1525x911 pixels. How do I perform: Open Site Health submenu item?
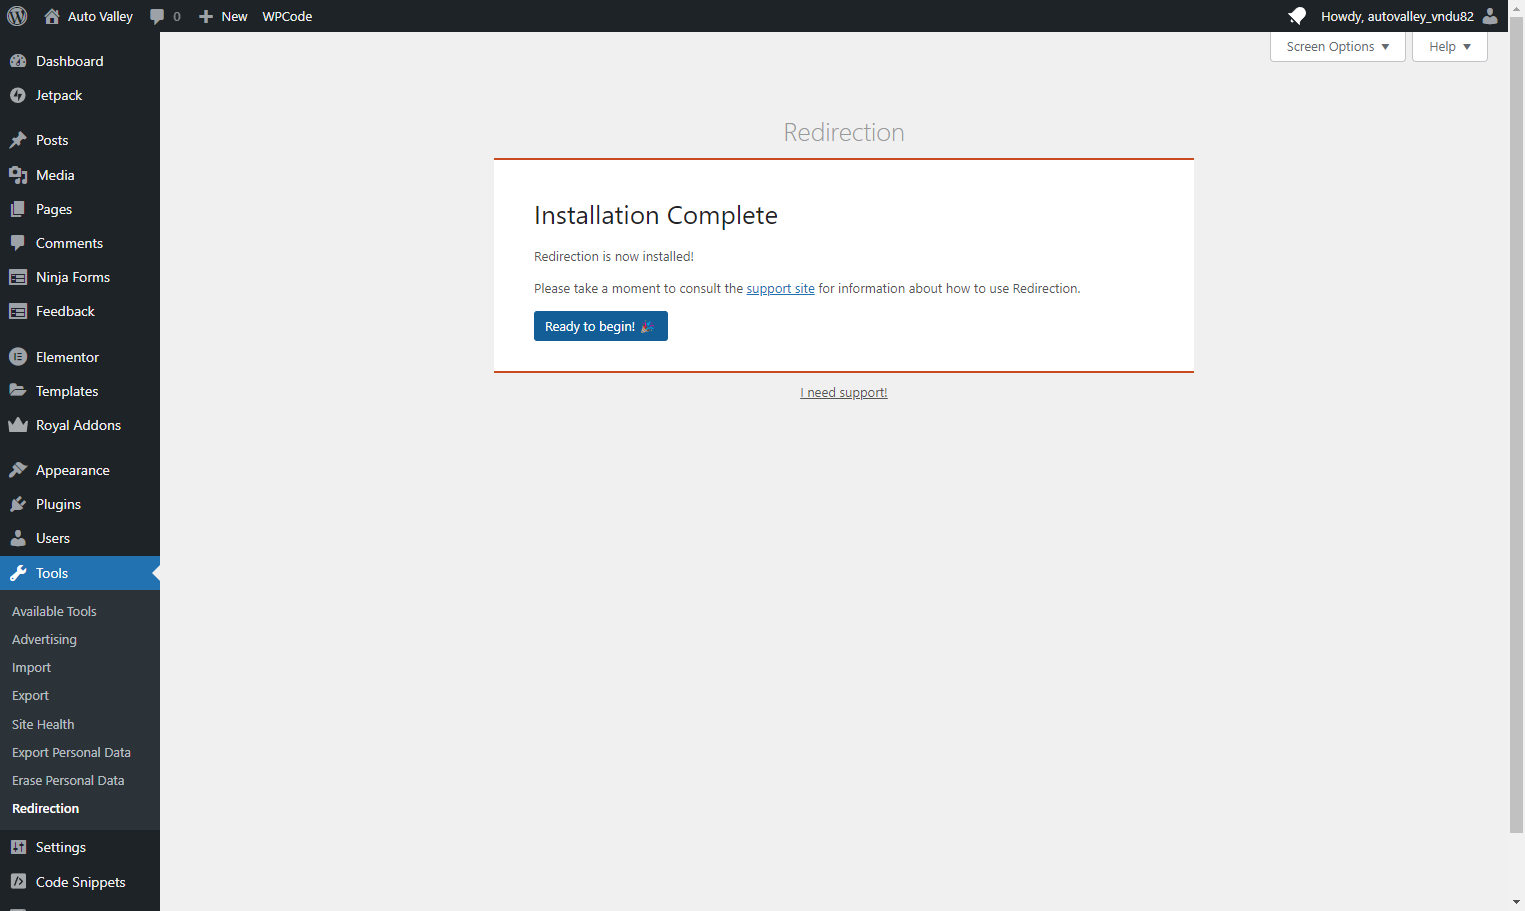click(x=43, y=724)
